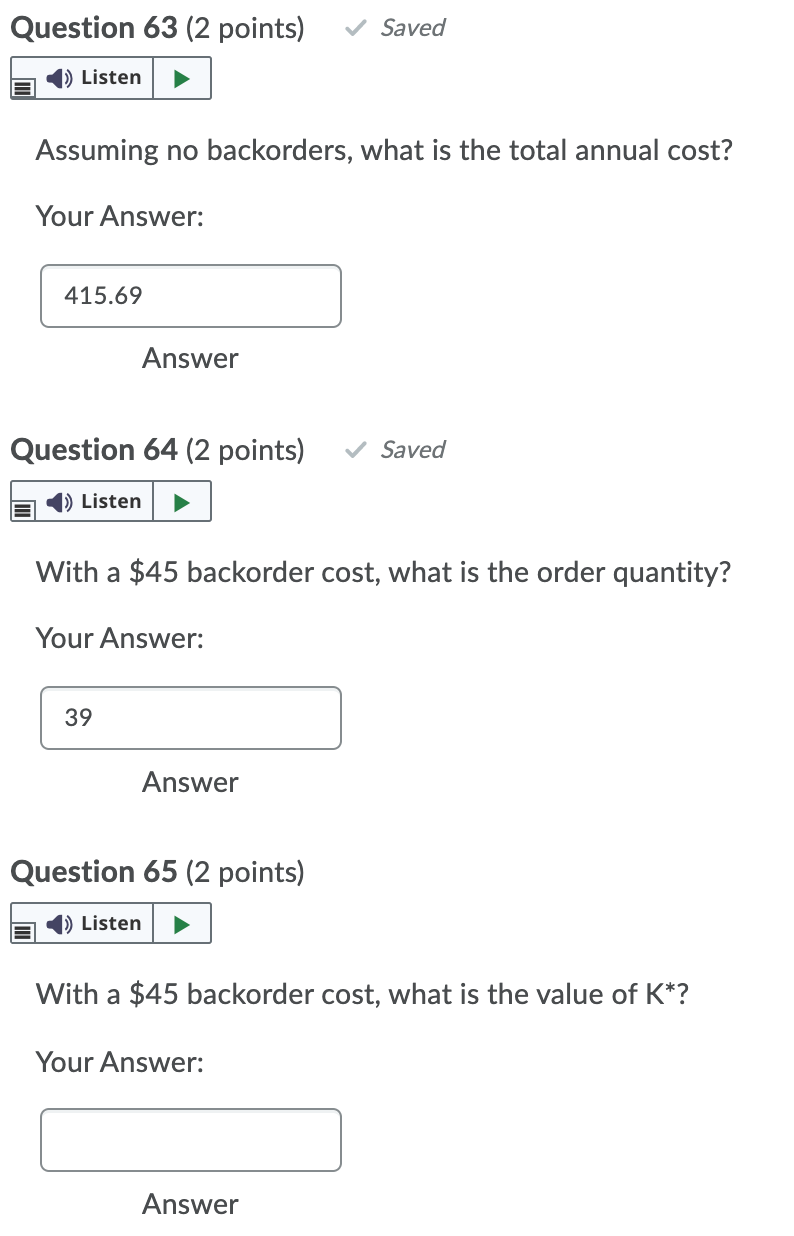Select the text reader icon beside Question 65 Listen

(x=24, y=934)
